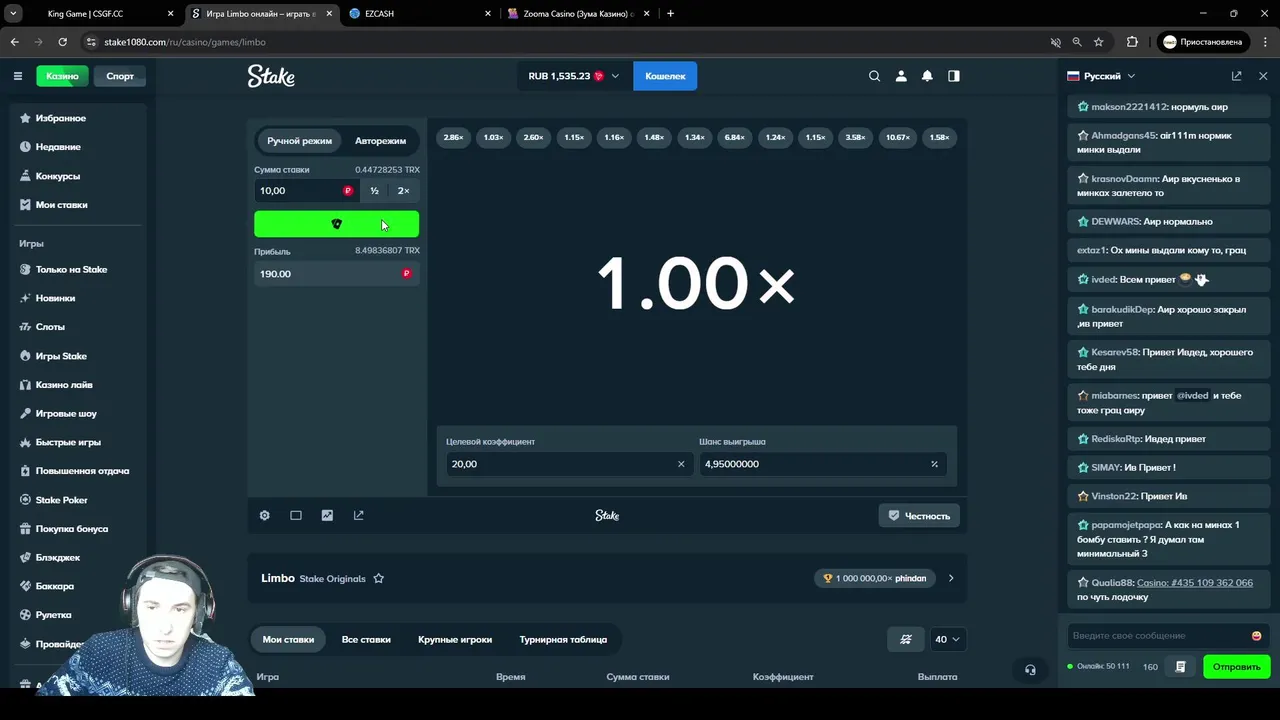Image resolution: width=1280 pixels, height=720 pixels.
Task: Open the Fairness (Честность) button
Action: pos(919,515)
